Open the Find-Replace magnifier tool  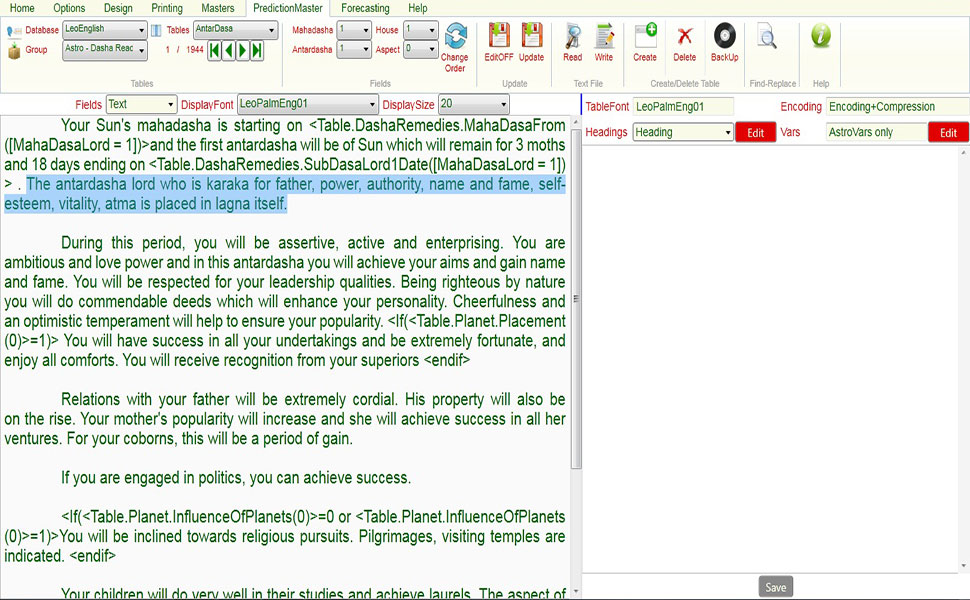(767, 36)
